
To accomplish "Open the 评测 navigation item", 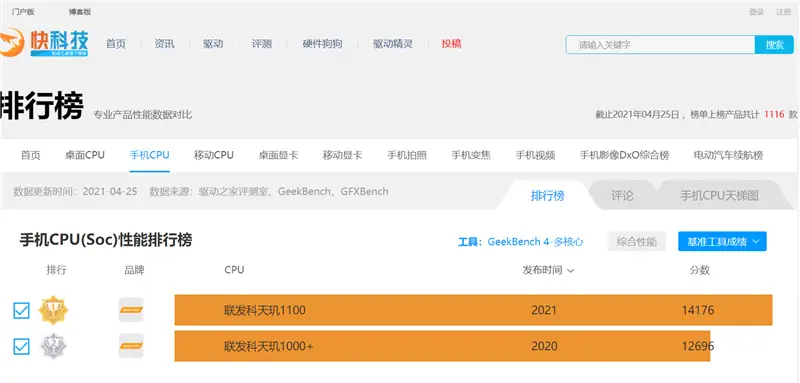I will coord(262,44).
